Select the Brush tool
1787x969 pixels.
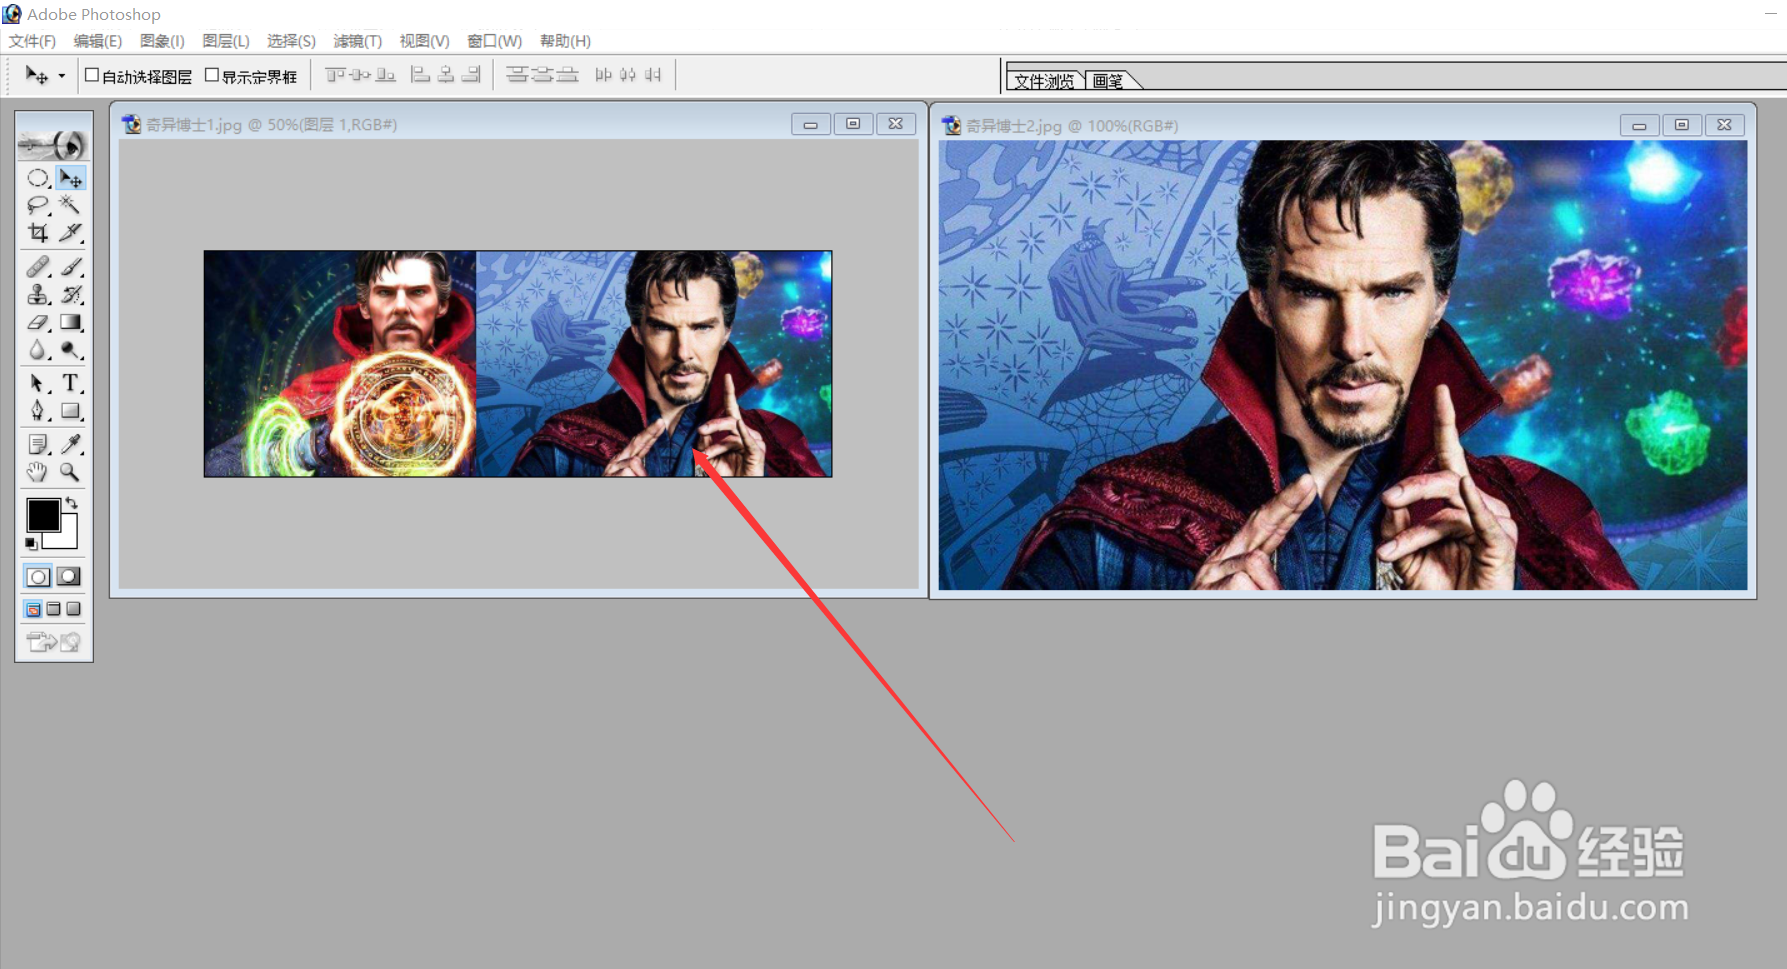pyautogui.click(x=70, y=267)
